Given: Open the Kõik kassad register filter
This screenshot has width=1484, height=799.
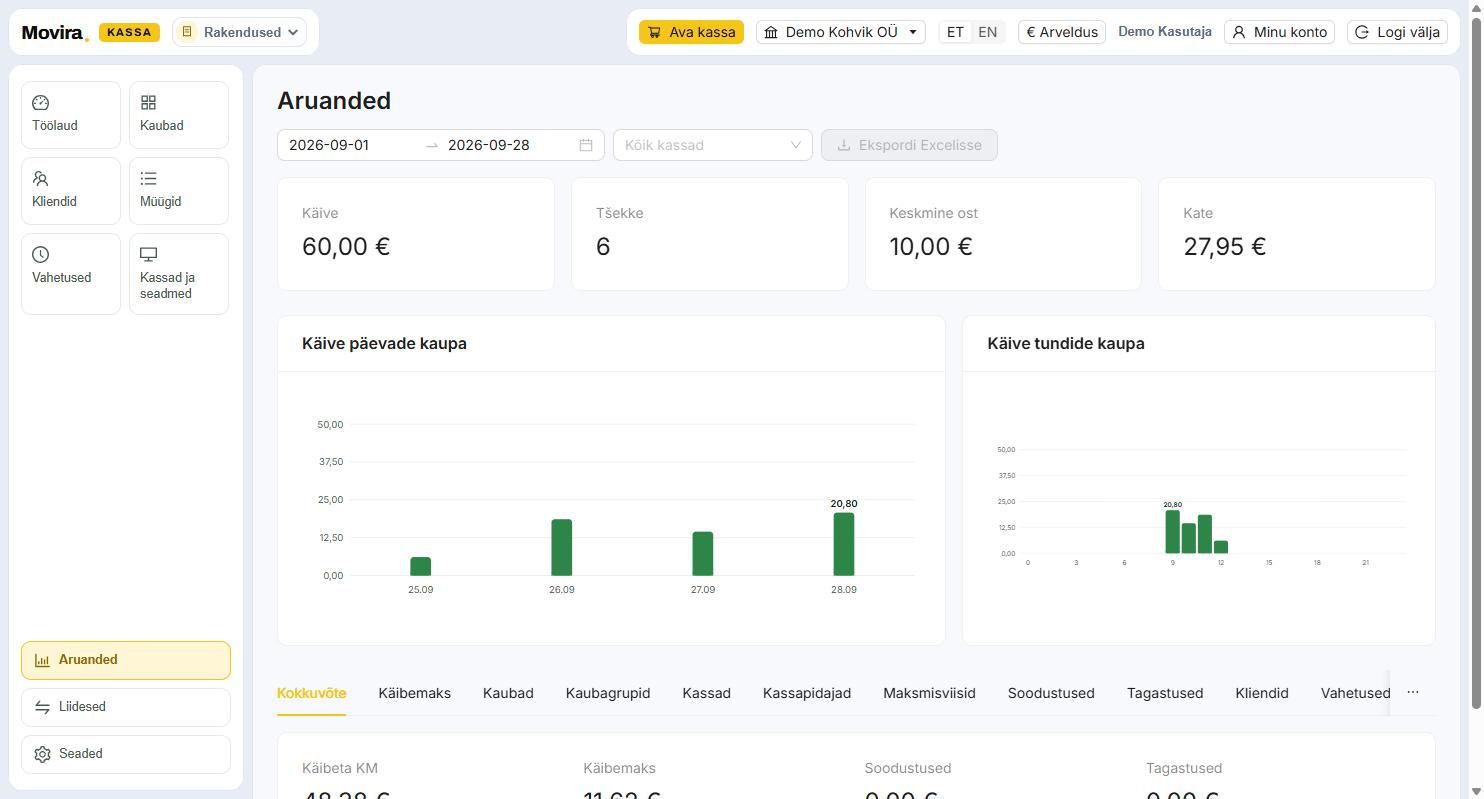Looking at the screenshot, I should pos(712,145).
